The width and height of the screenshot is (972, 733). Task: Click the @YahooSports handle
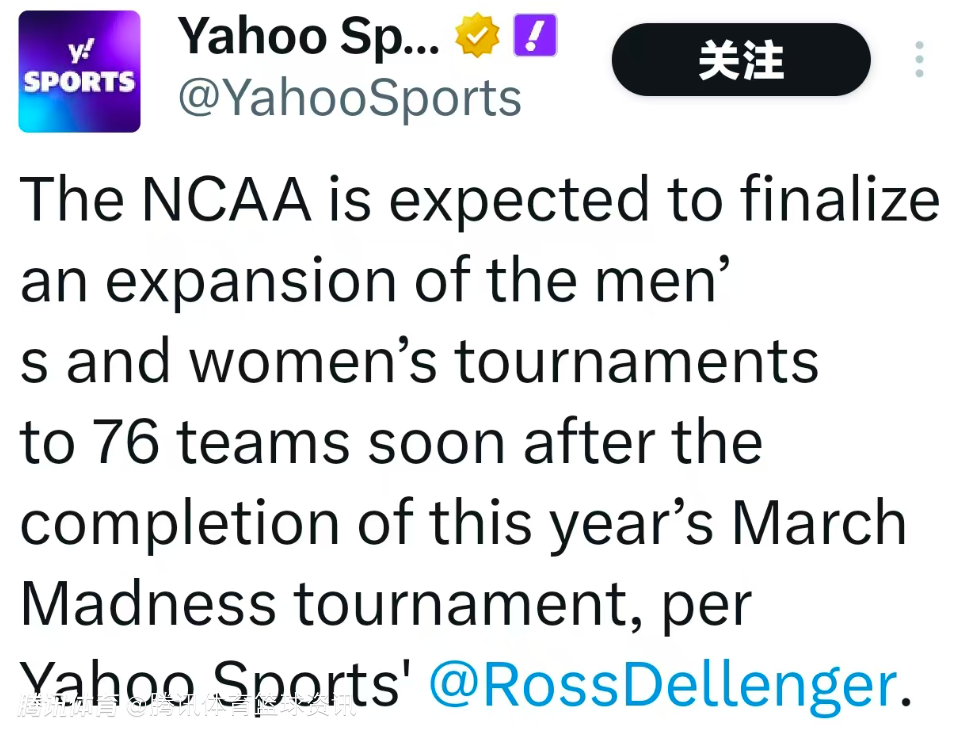tap(349, 98)
